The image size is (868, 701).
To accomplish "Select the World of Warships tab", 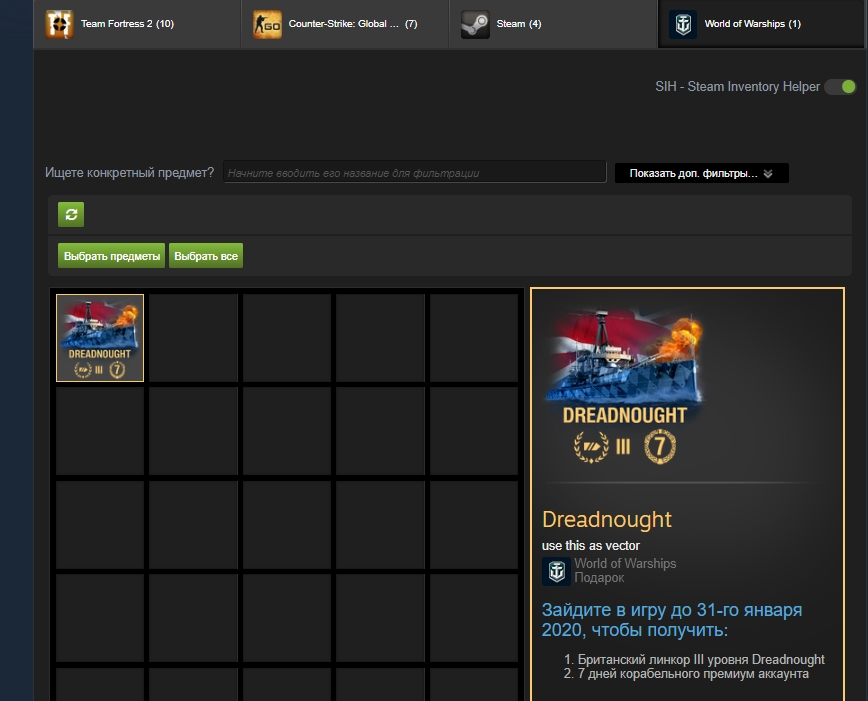I will (x=761, y=24).
